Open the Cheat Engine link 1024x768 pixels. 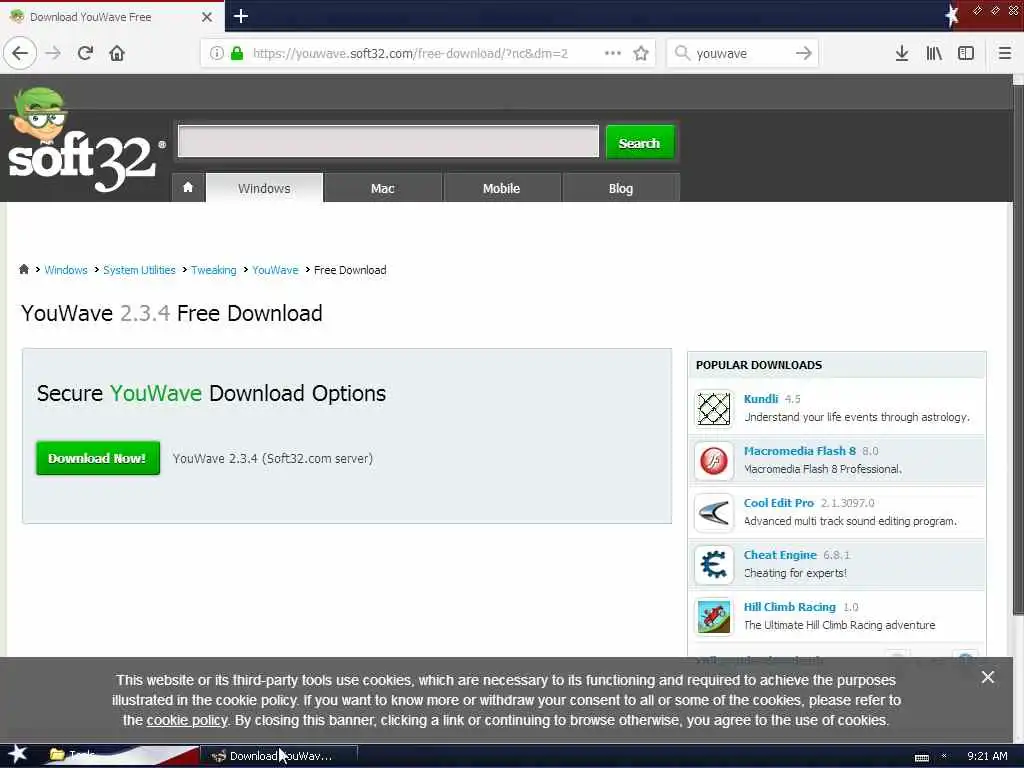(x=780, y=554)
